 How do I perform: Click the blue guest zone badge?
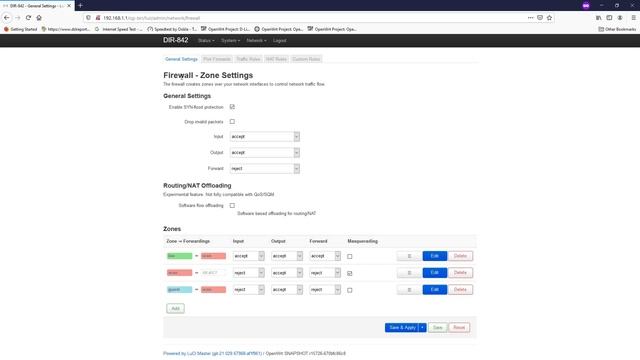coord(179,289)
